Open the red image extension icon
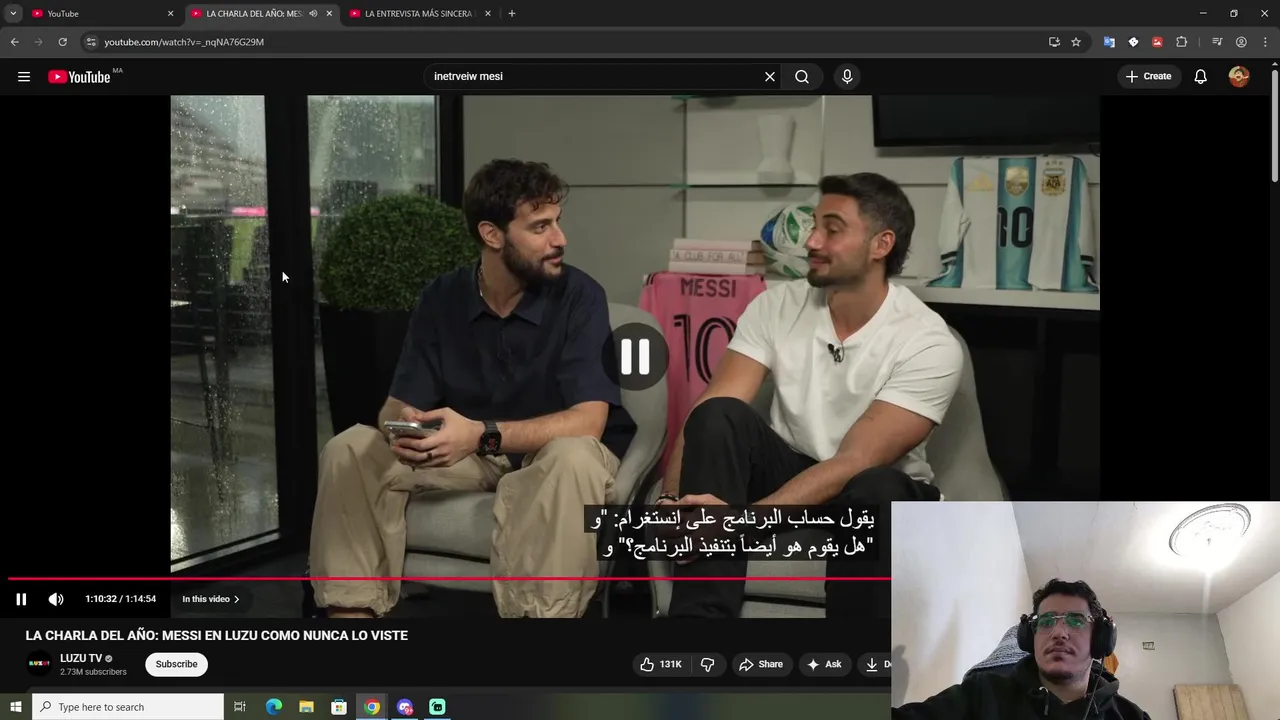The height and width of the screenshot is (720, 1280). 1157,42
